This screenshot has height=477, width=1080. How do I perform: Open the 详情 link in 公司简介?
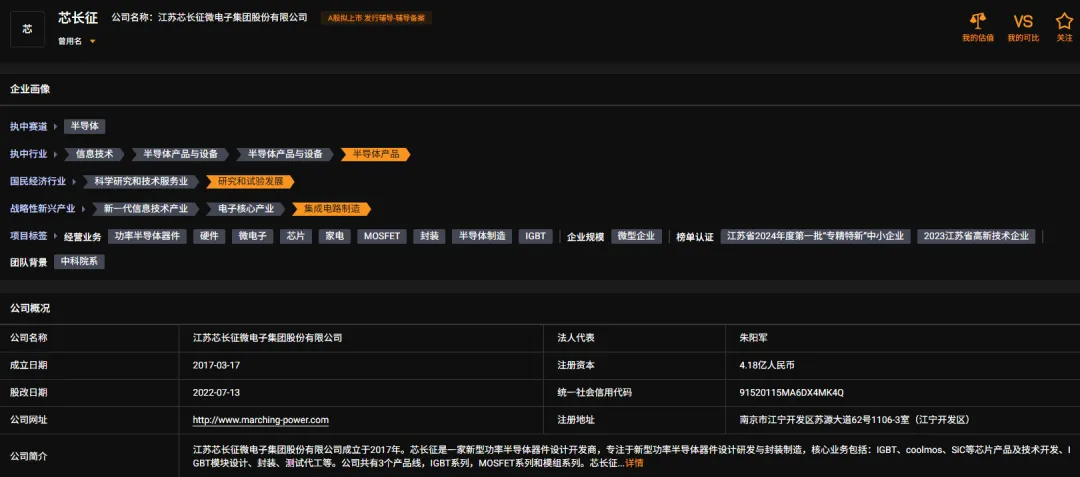click(634, 463)
